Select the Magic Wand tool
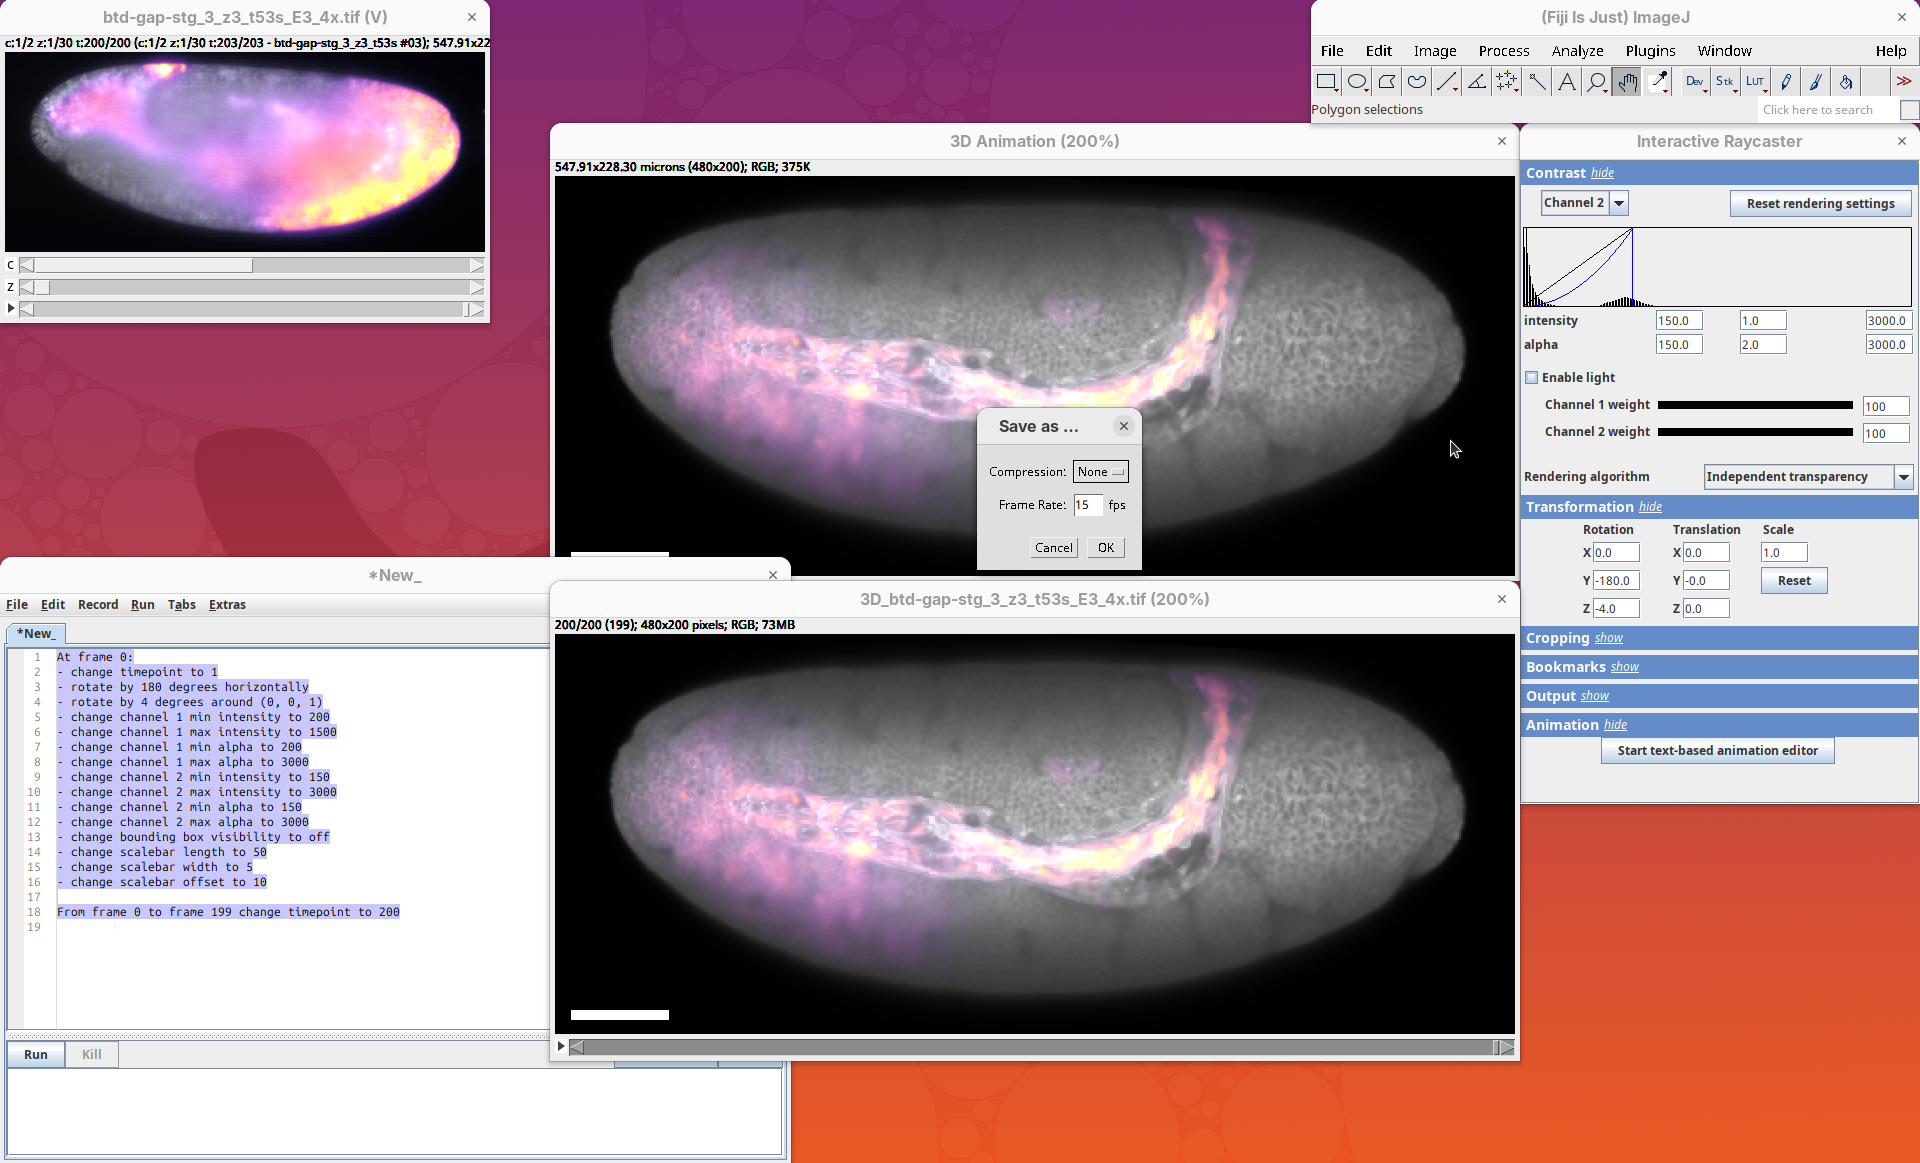Screen dimensions: 1920x1163 tap(1536, 82)
